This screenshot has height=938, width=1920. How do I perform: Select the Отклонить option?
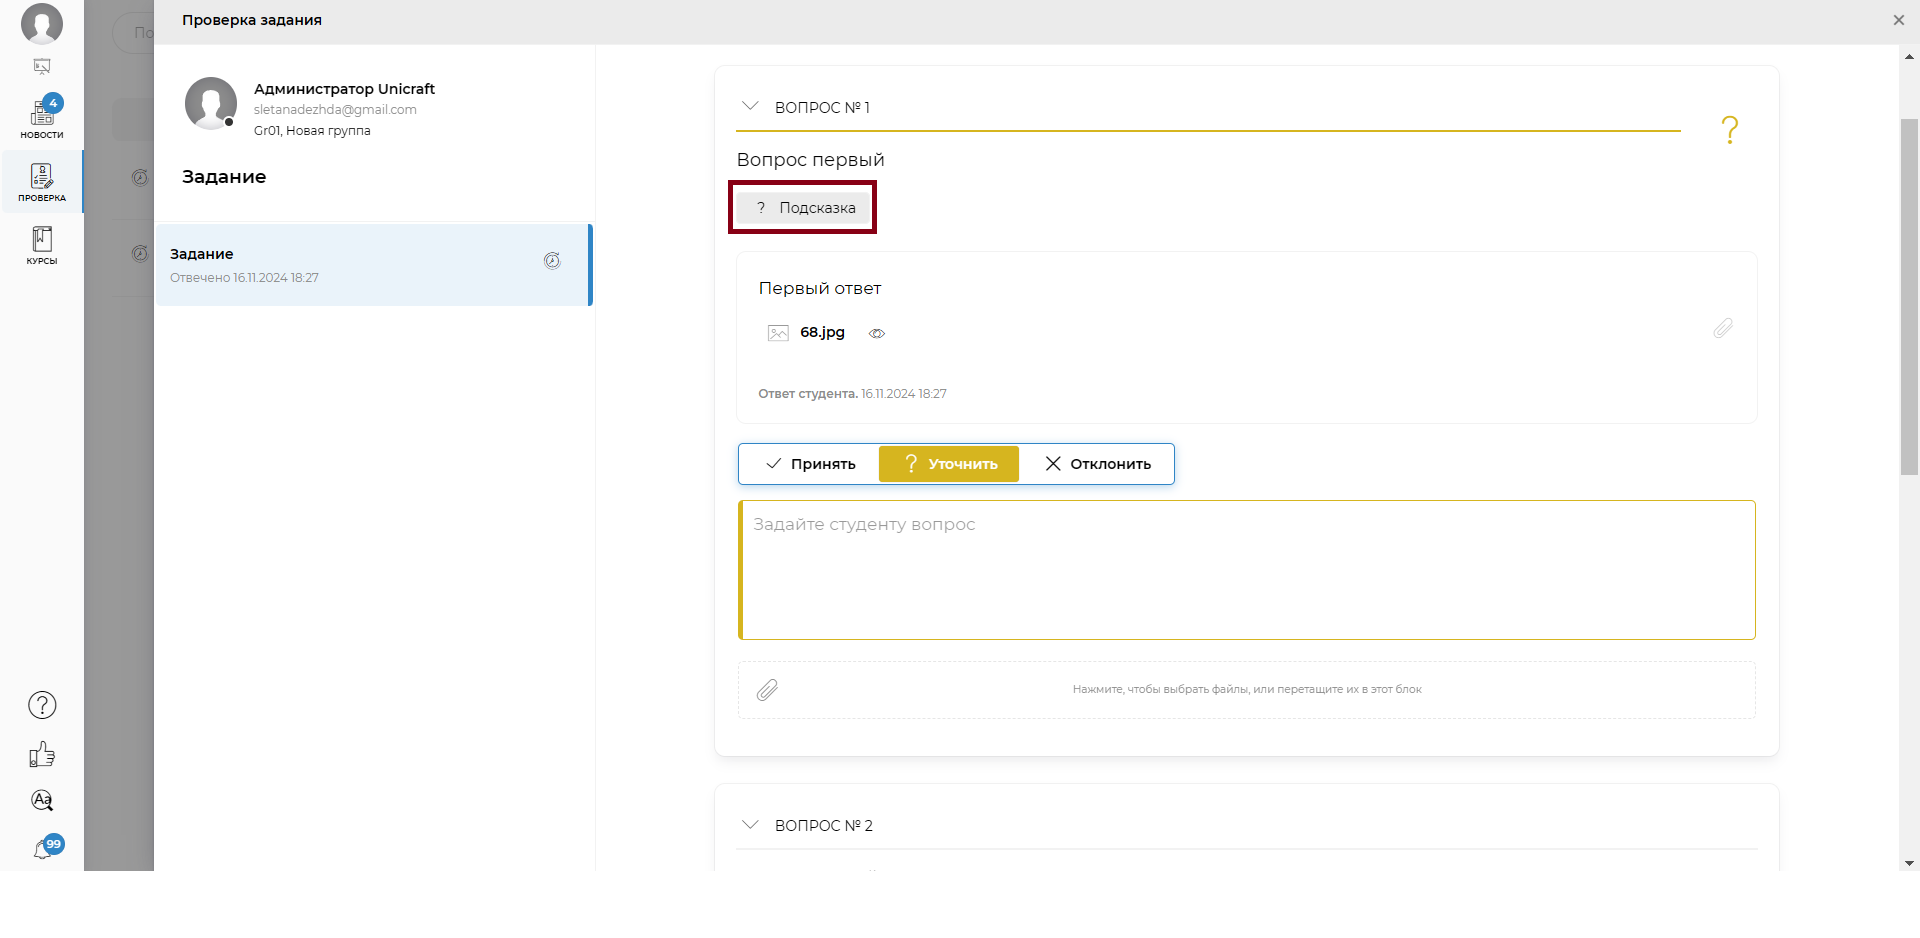pos(1097,464)
